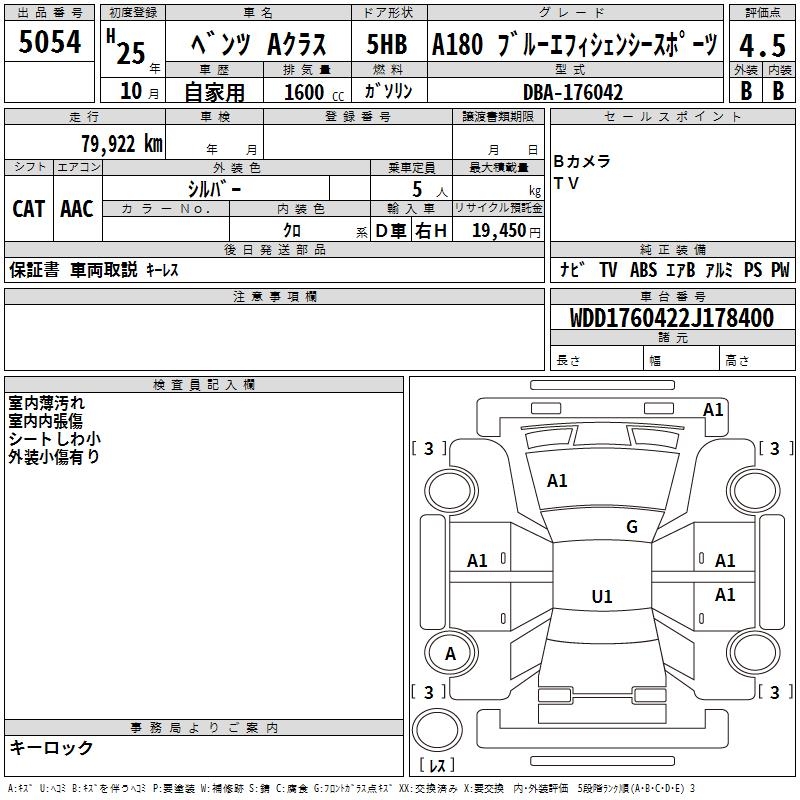Click 'ナビ' in genuine equipment
This screenshot has width=800, height=800.
[x=572, y=269]
